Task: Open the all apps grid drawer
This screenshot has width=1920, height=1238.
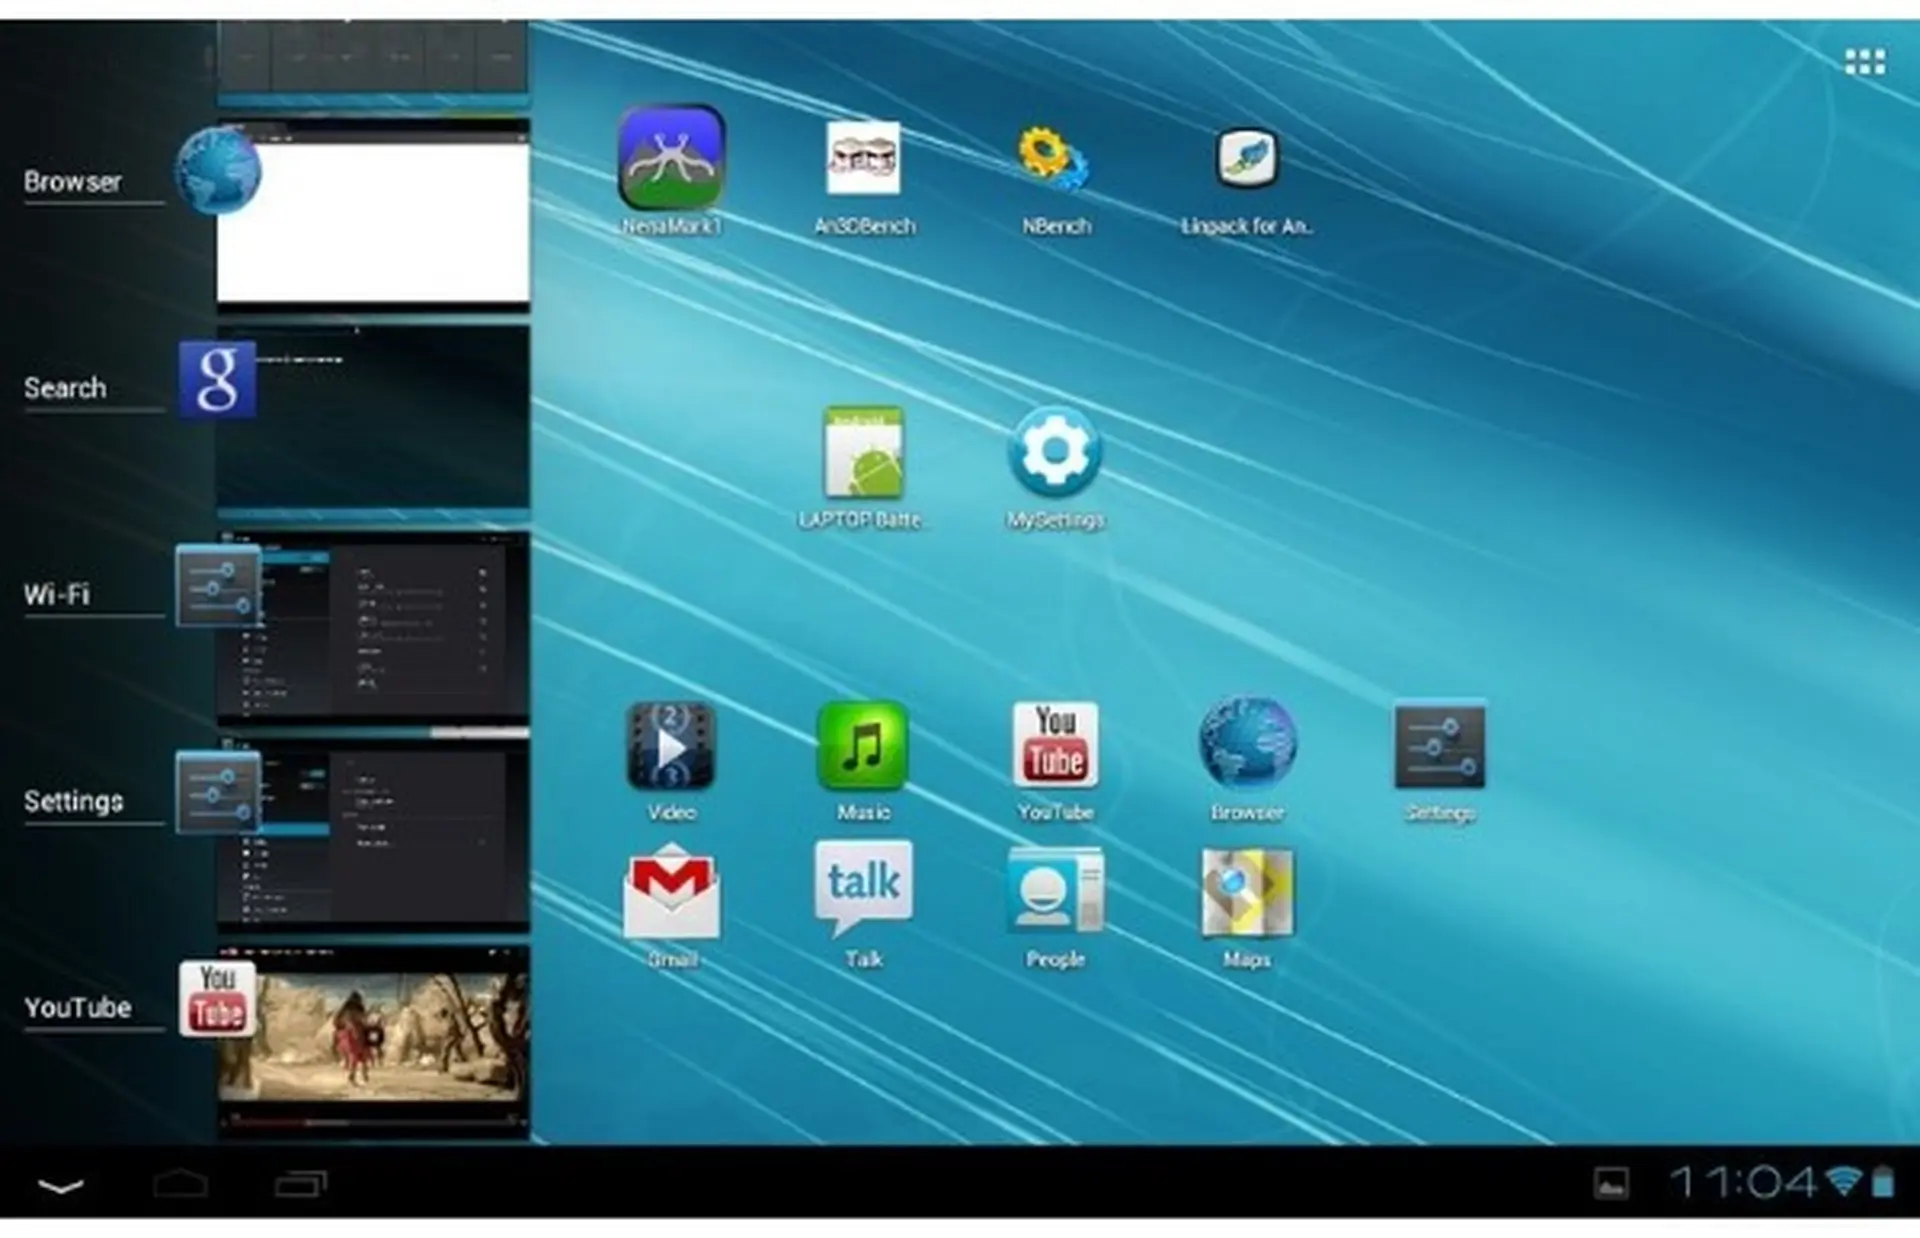Action: coord(1865,62)
